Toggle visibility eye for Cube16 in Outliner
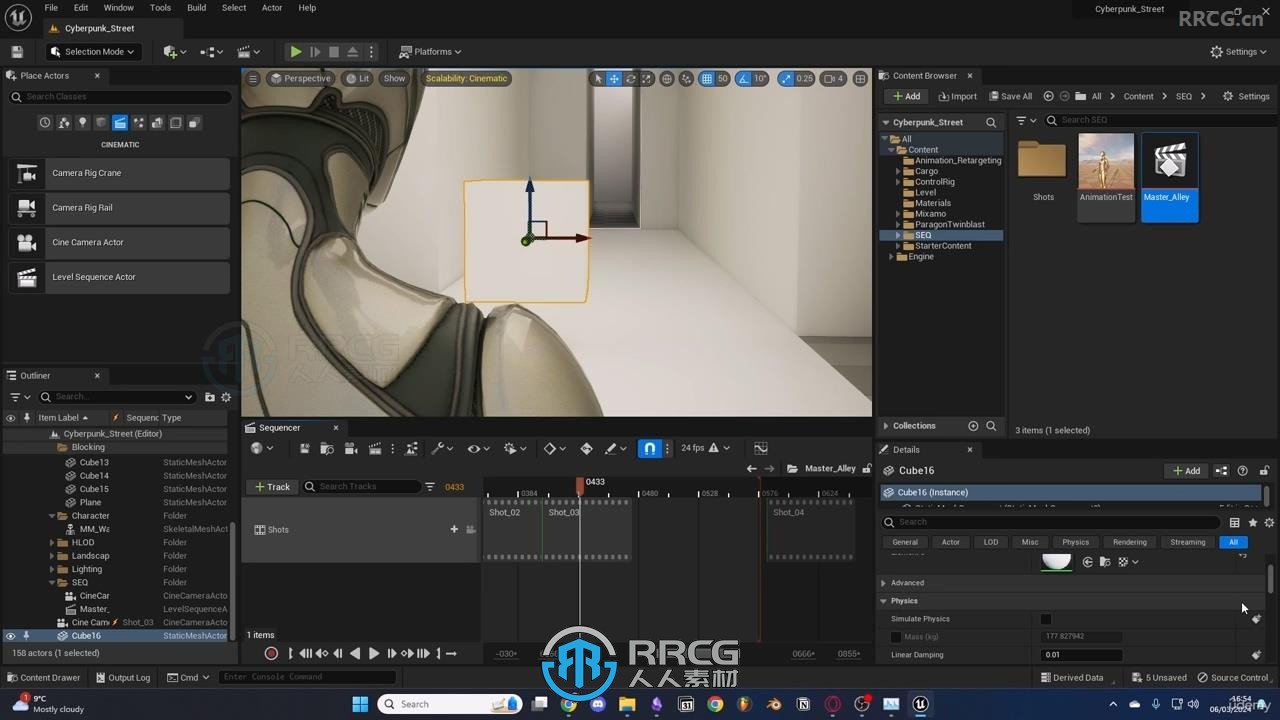Image resolution: width=1280 pixels, height=720 pixels. pyautogui.click(x=11, y=636)
